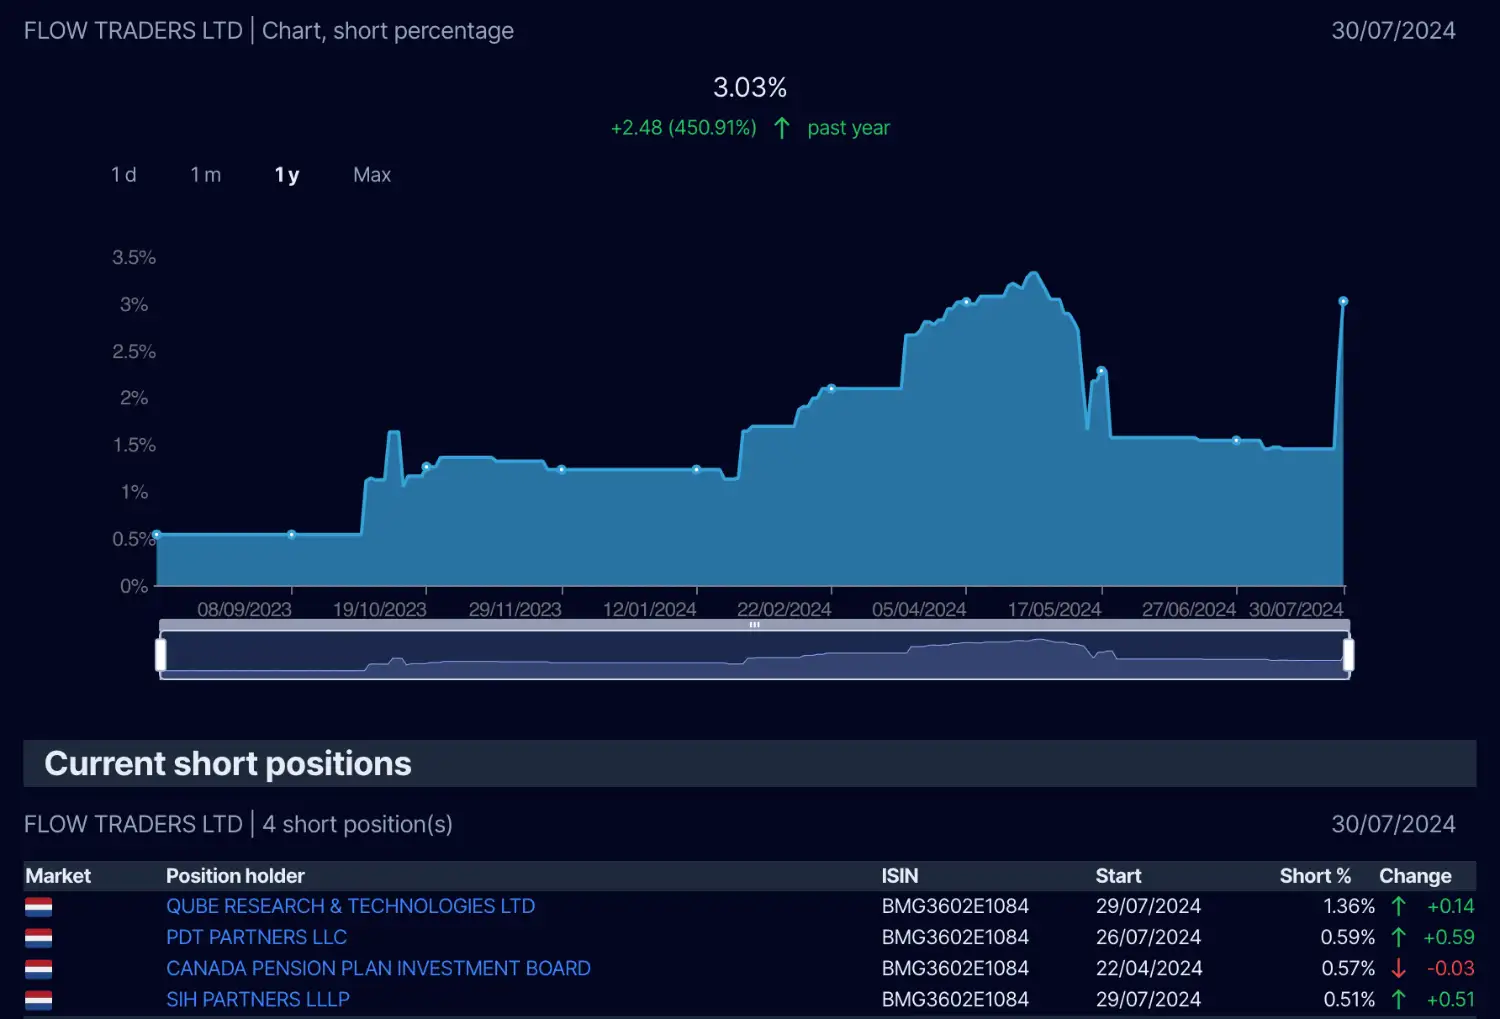Click the last data point at 30/07/2024
Screen dimensions: 1500x1019
coord(1343,301)
